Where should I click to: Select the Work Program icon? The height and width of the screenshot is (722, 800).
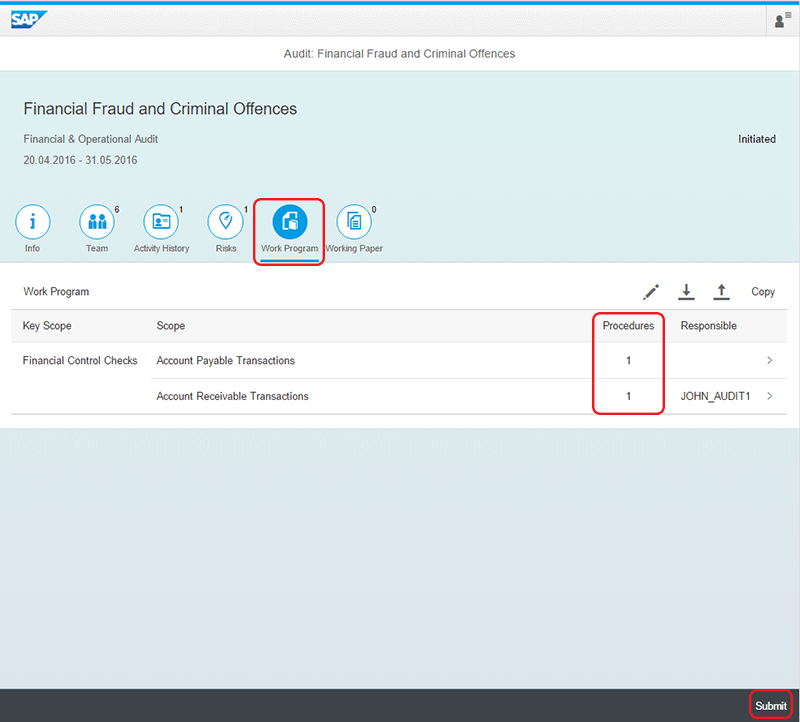pyautogui.click(x=290, y=222)
